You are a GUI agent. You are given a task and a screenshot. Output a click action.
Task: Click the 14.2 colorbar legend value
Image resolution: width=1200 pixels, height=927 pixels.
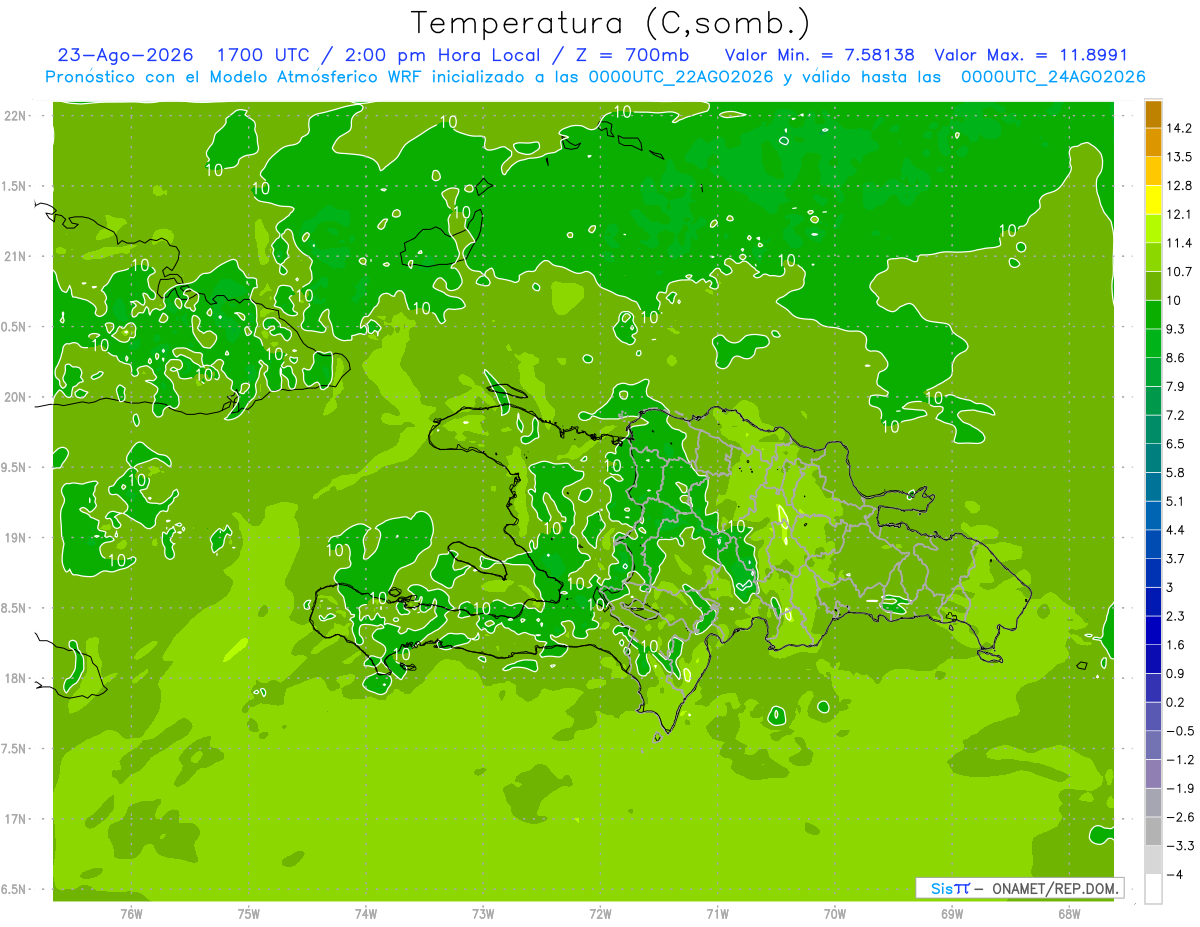click(x=1178, y=128)
